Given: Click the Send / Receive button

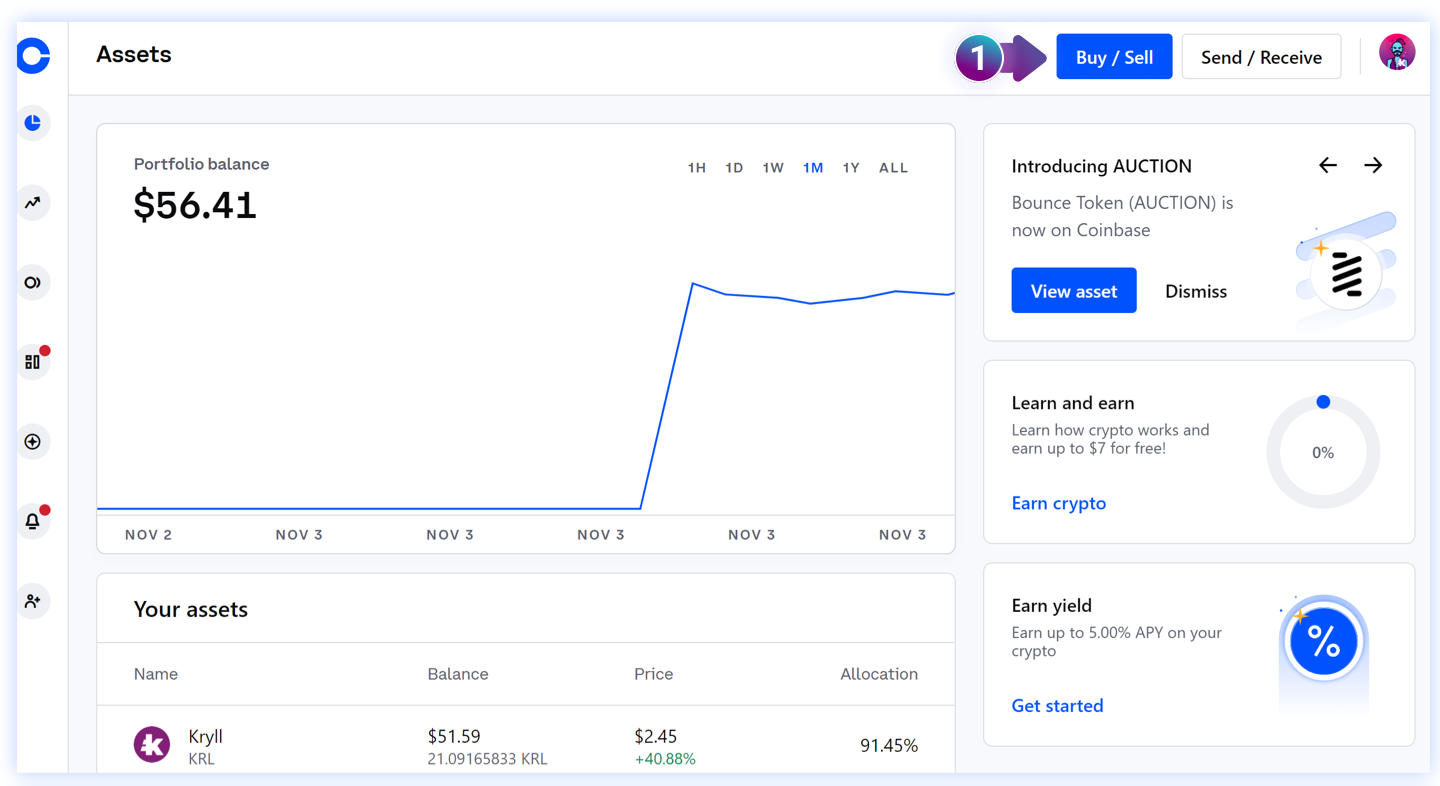Looking at the screenshot, I should point(1261,57).
